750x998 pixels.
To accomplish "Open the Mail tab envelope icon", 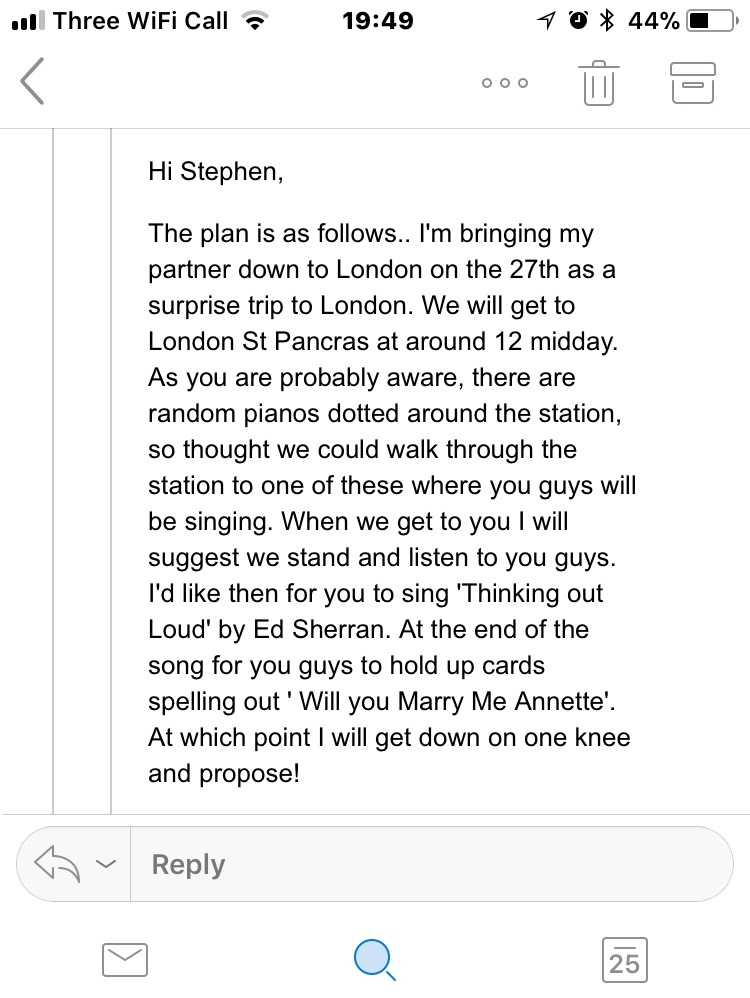I will 125,960.
